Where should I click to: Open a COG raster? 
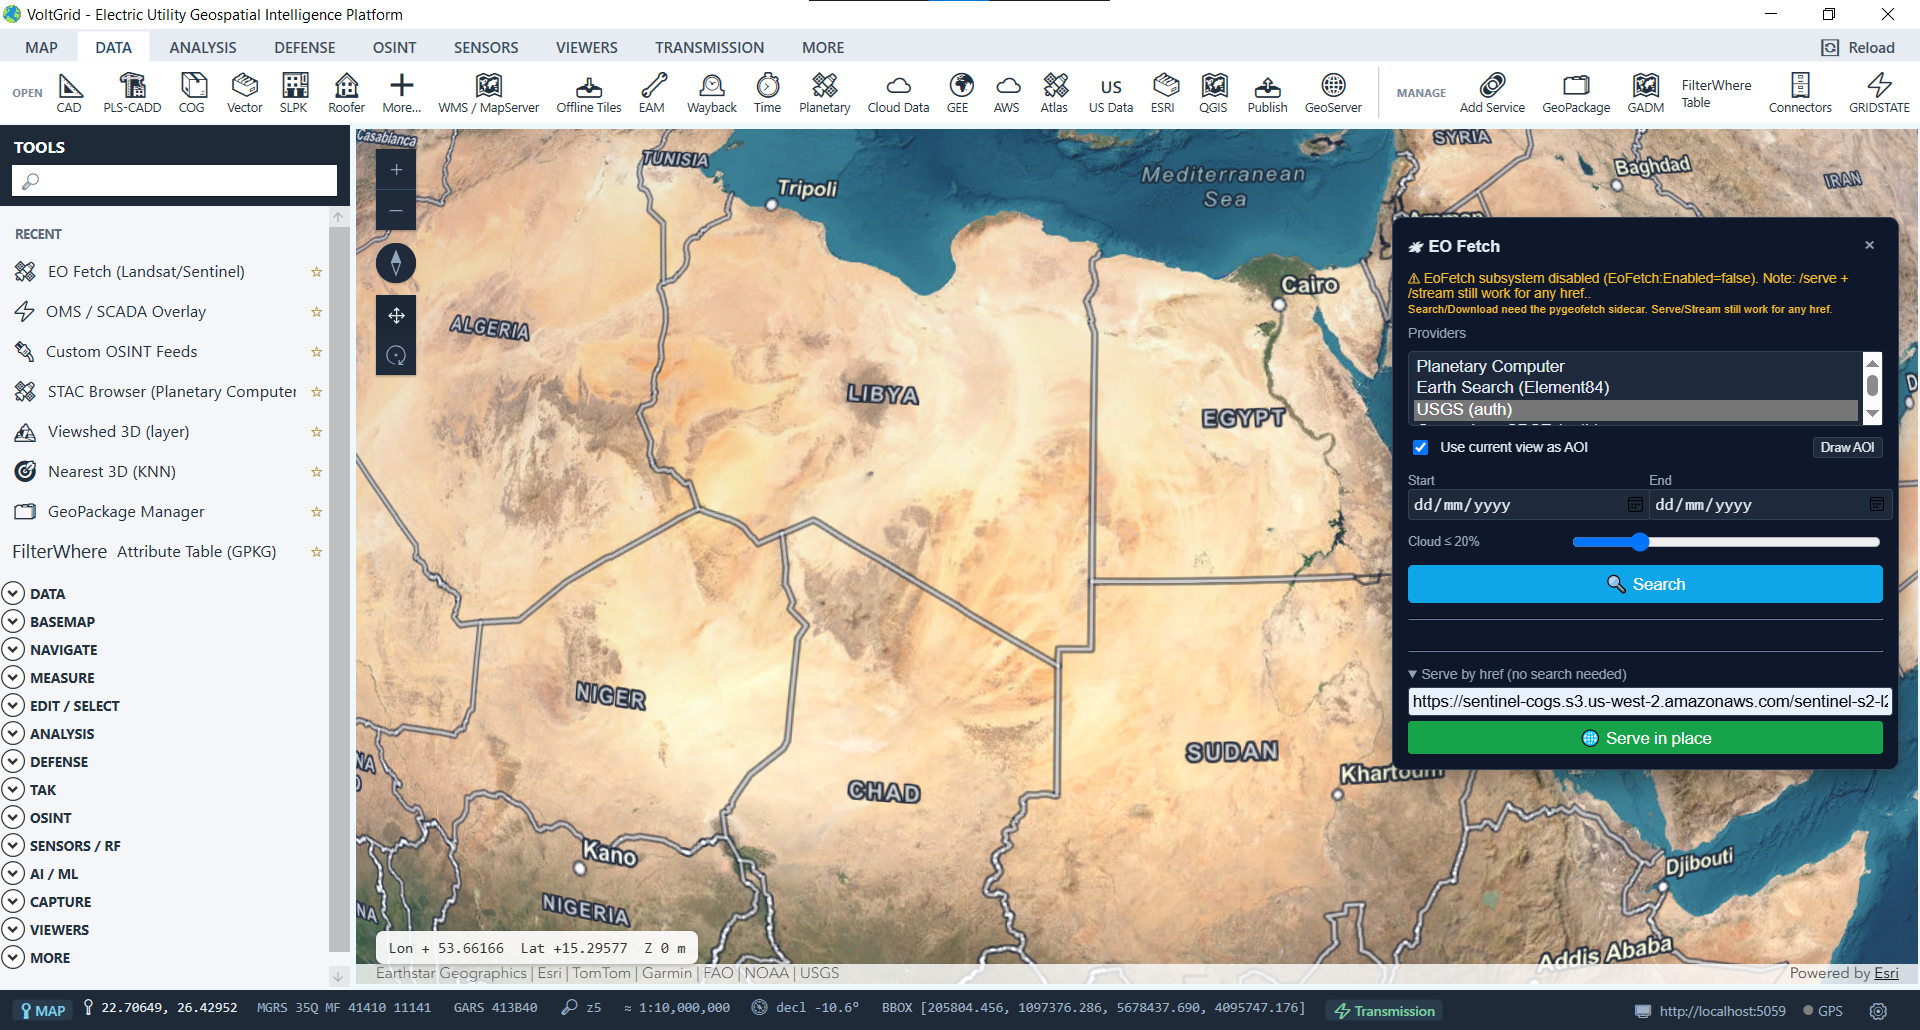point(192,93)
